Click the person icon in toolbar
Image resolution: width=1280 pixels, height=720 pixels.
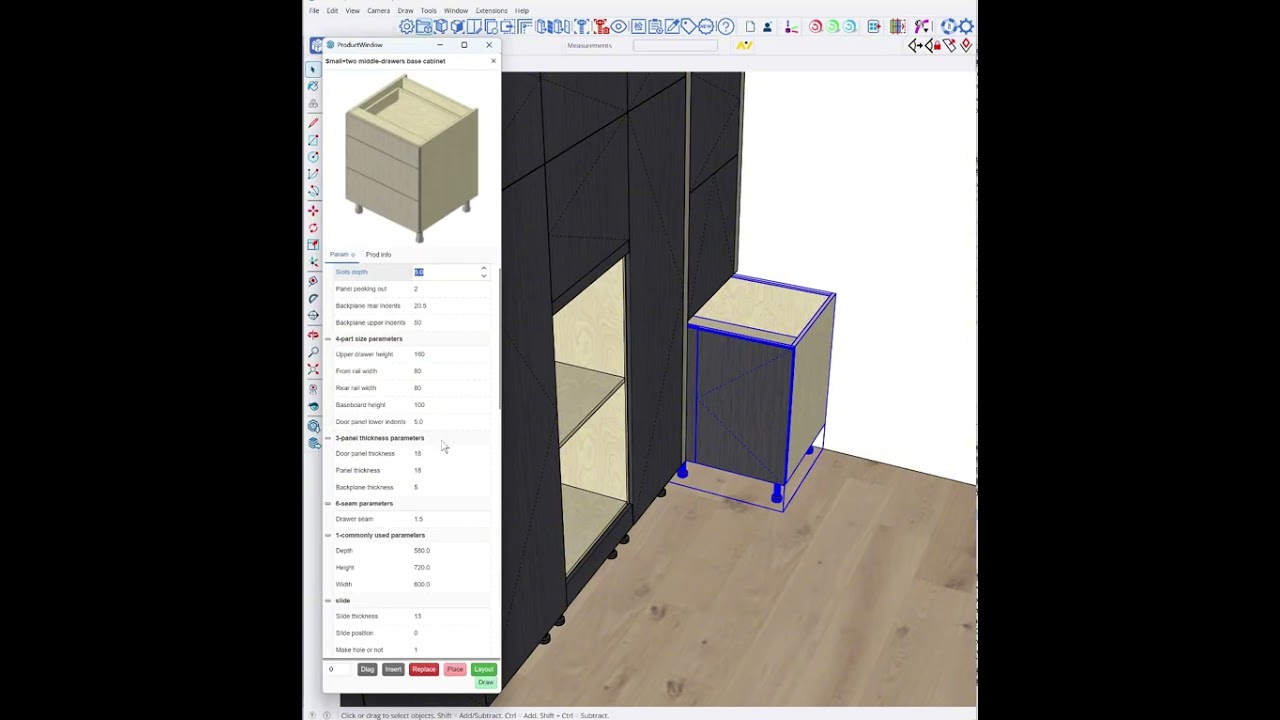[767, 26]
